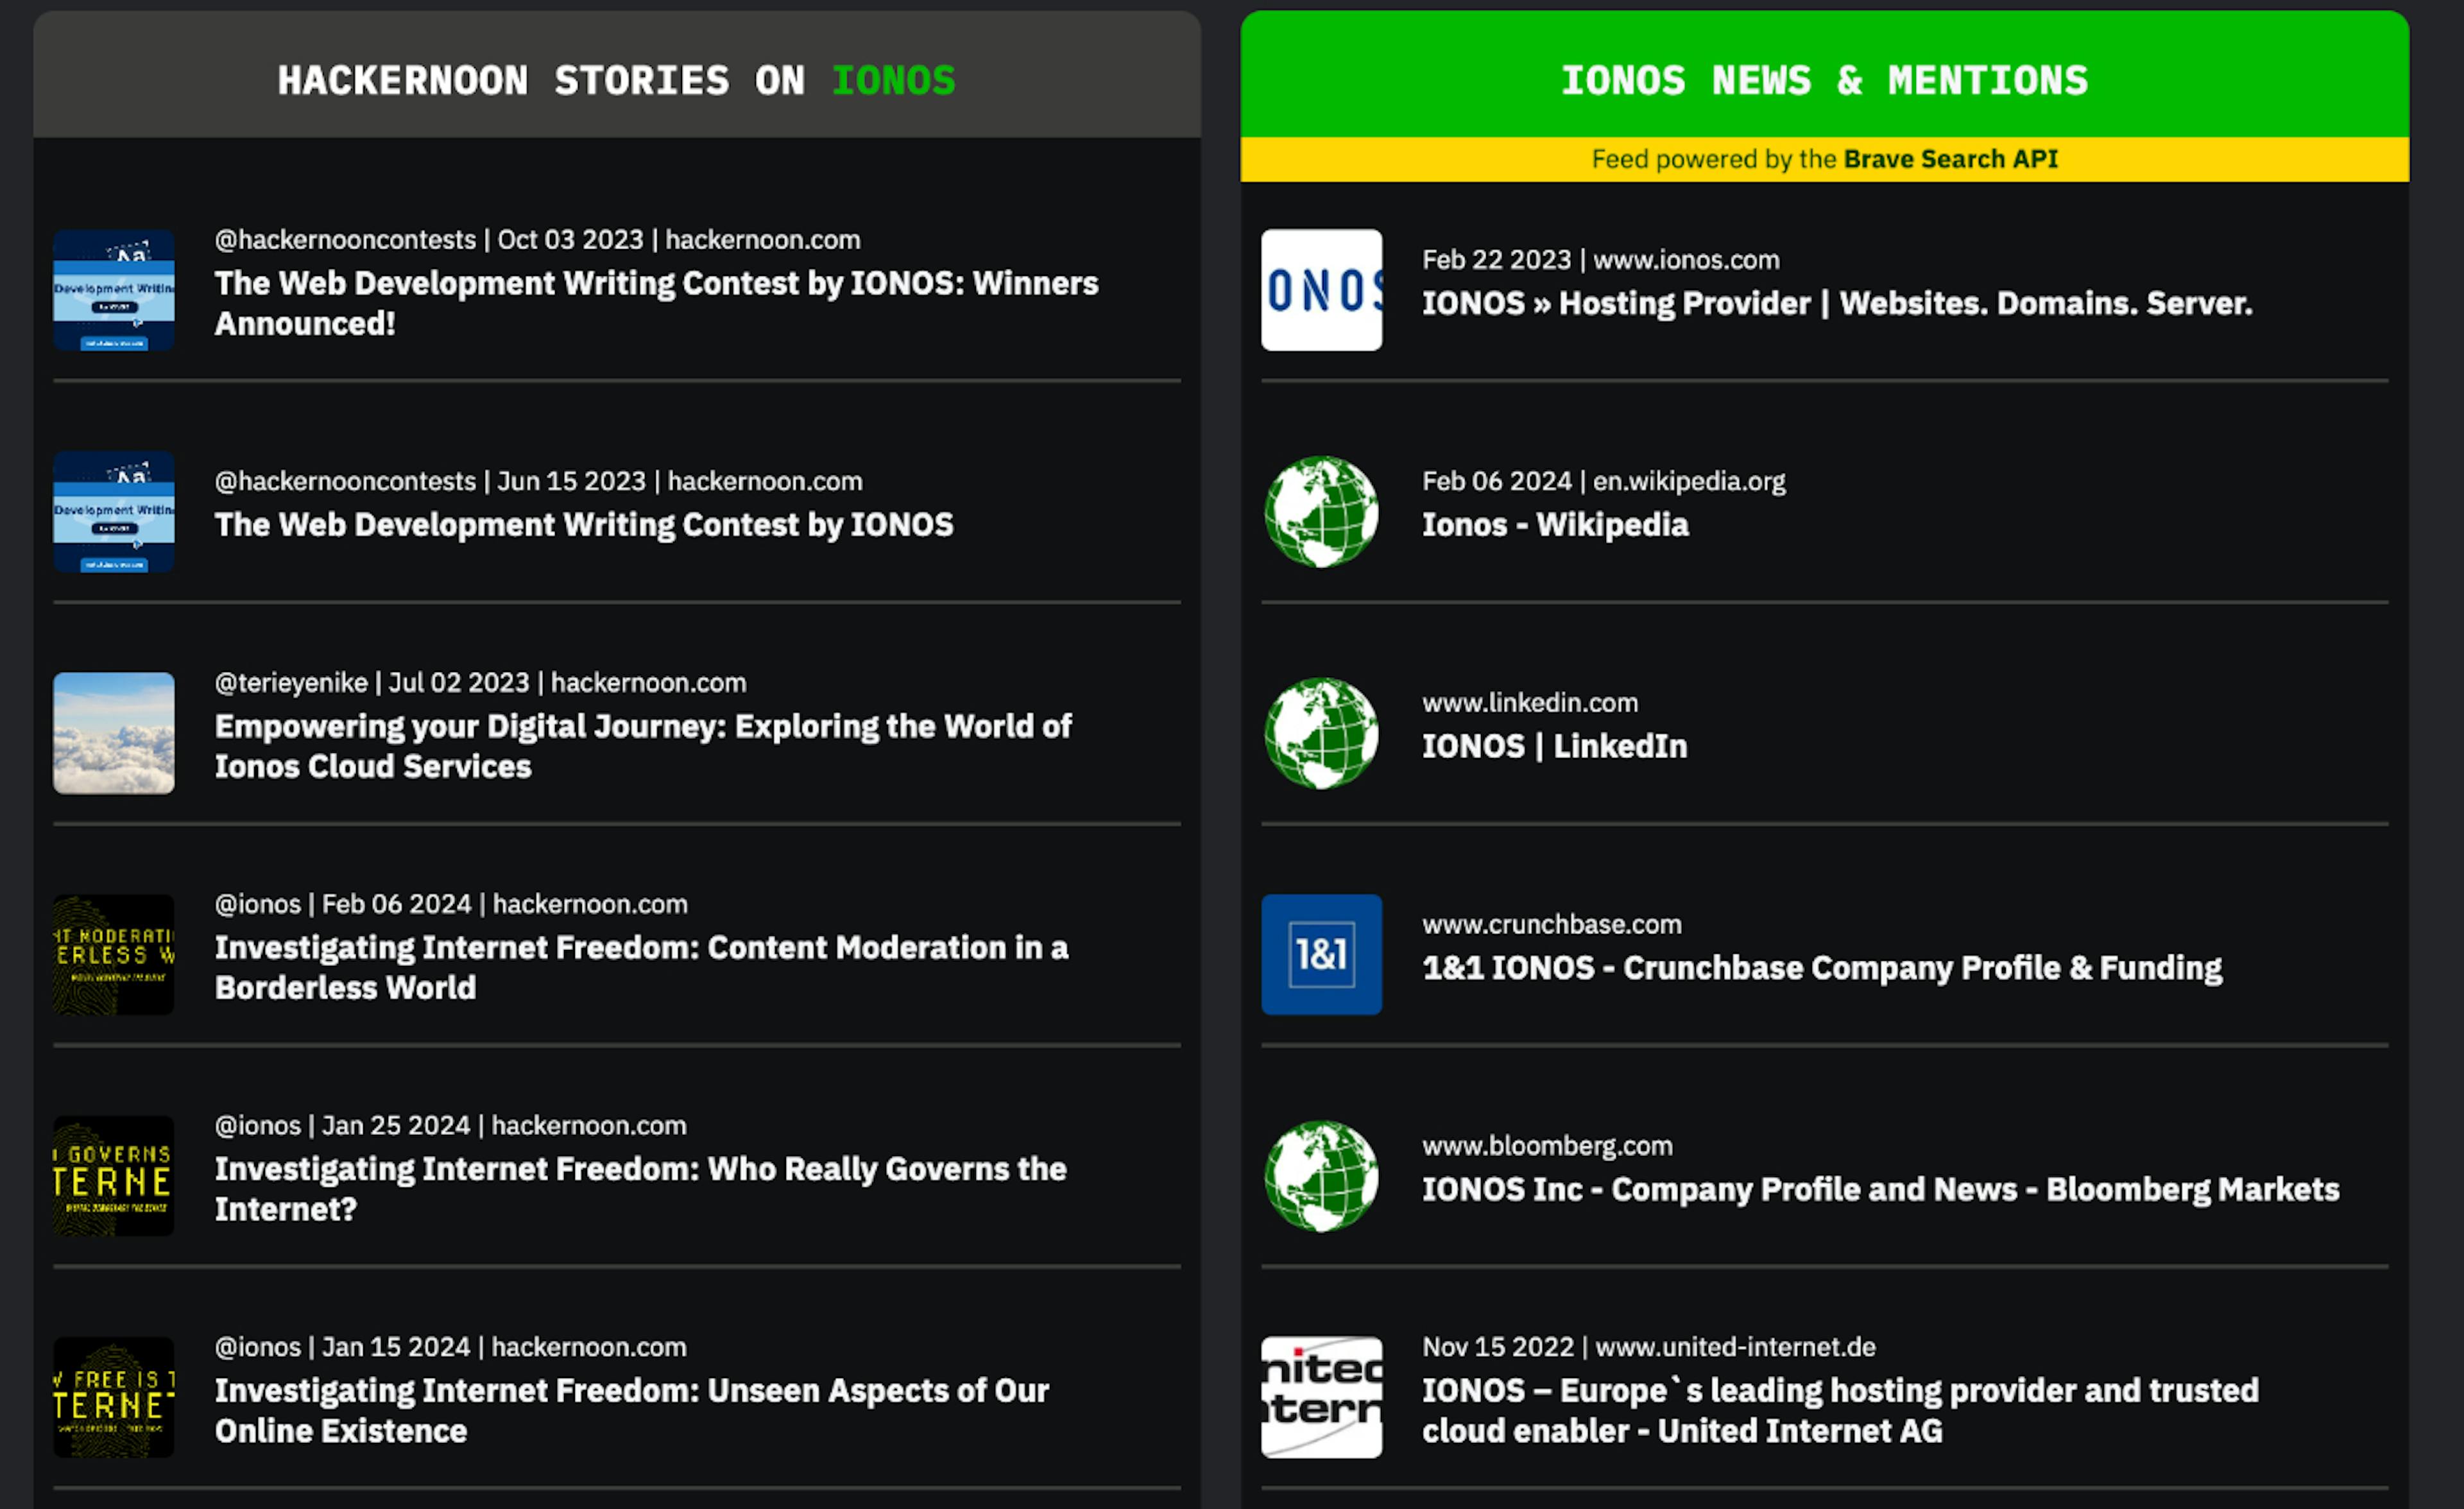Click the Who Really Governs the Internet thumbnail

coord(114,1176)
